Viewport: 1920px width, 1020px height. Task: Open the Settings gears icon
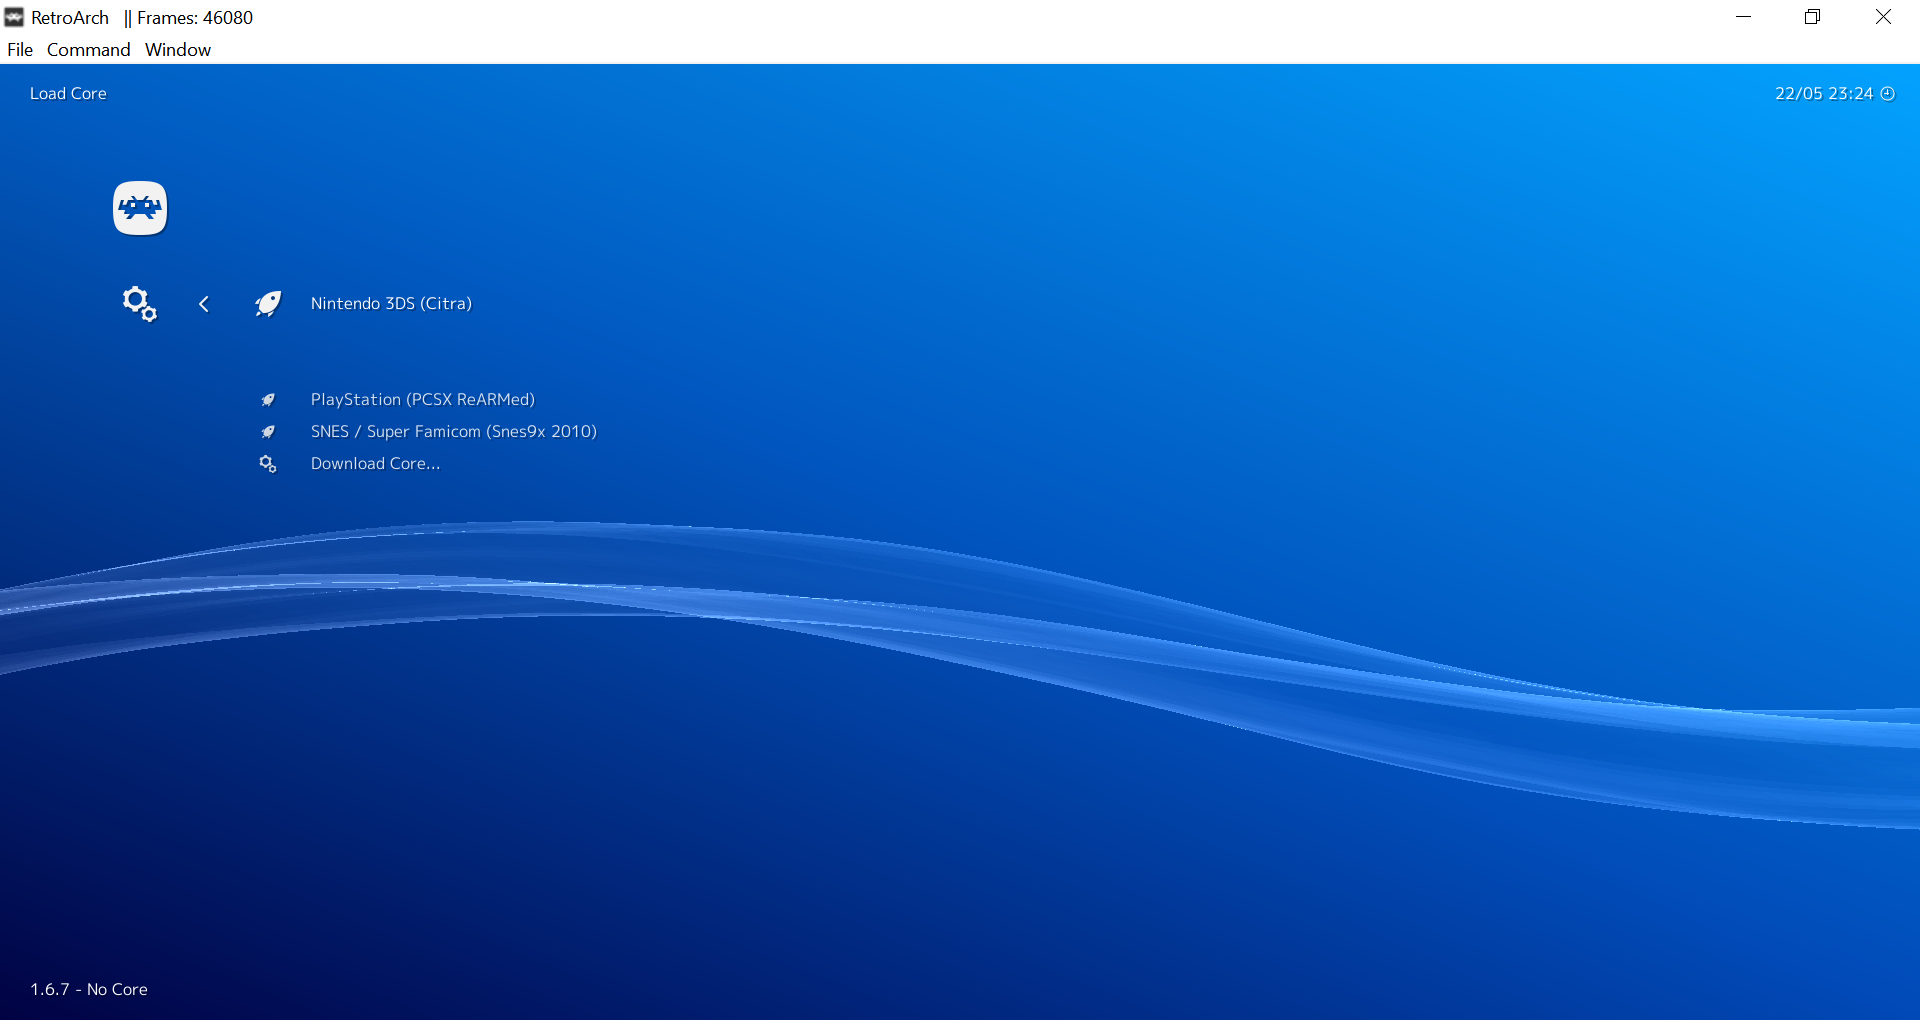pyautogui.click(x=140, y=304)
